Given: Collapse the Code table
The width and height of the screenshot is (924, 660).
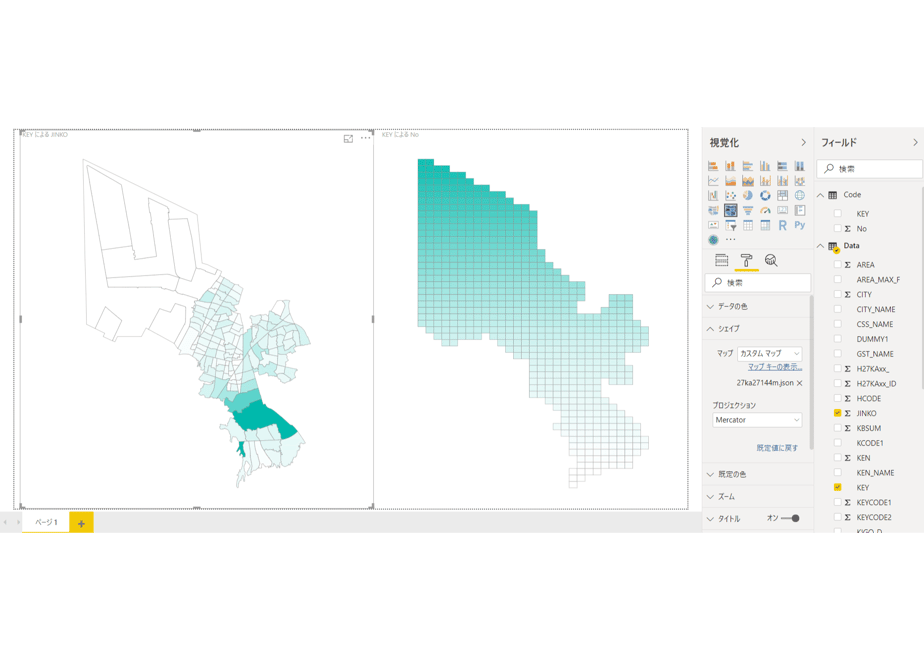Looking at the screenshot, I should tap(820, 195).
